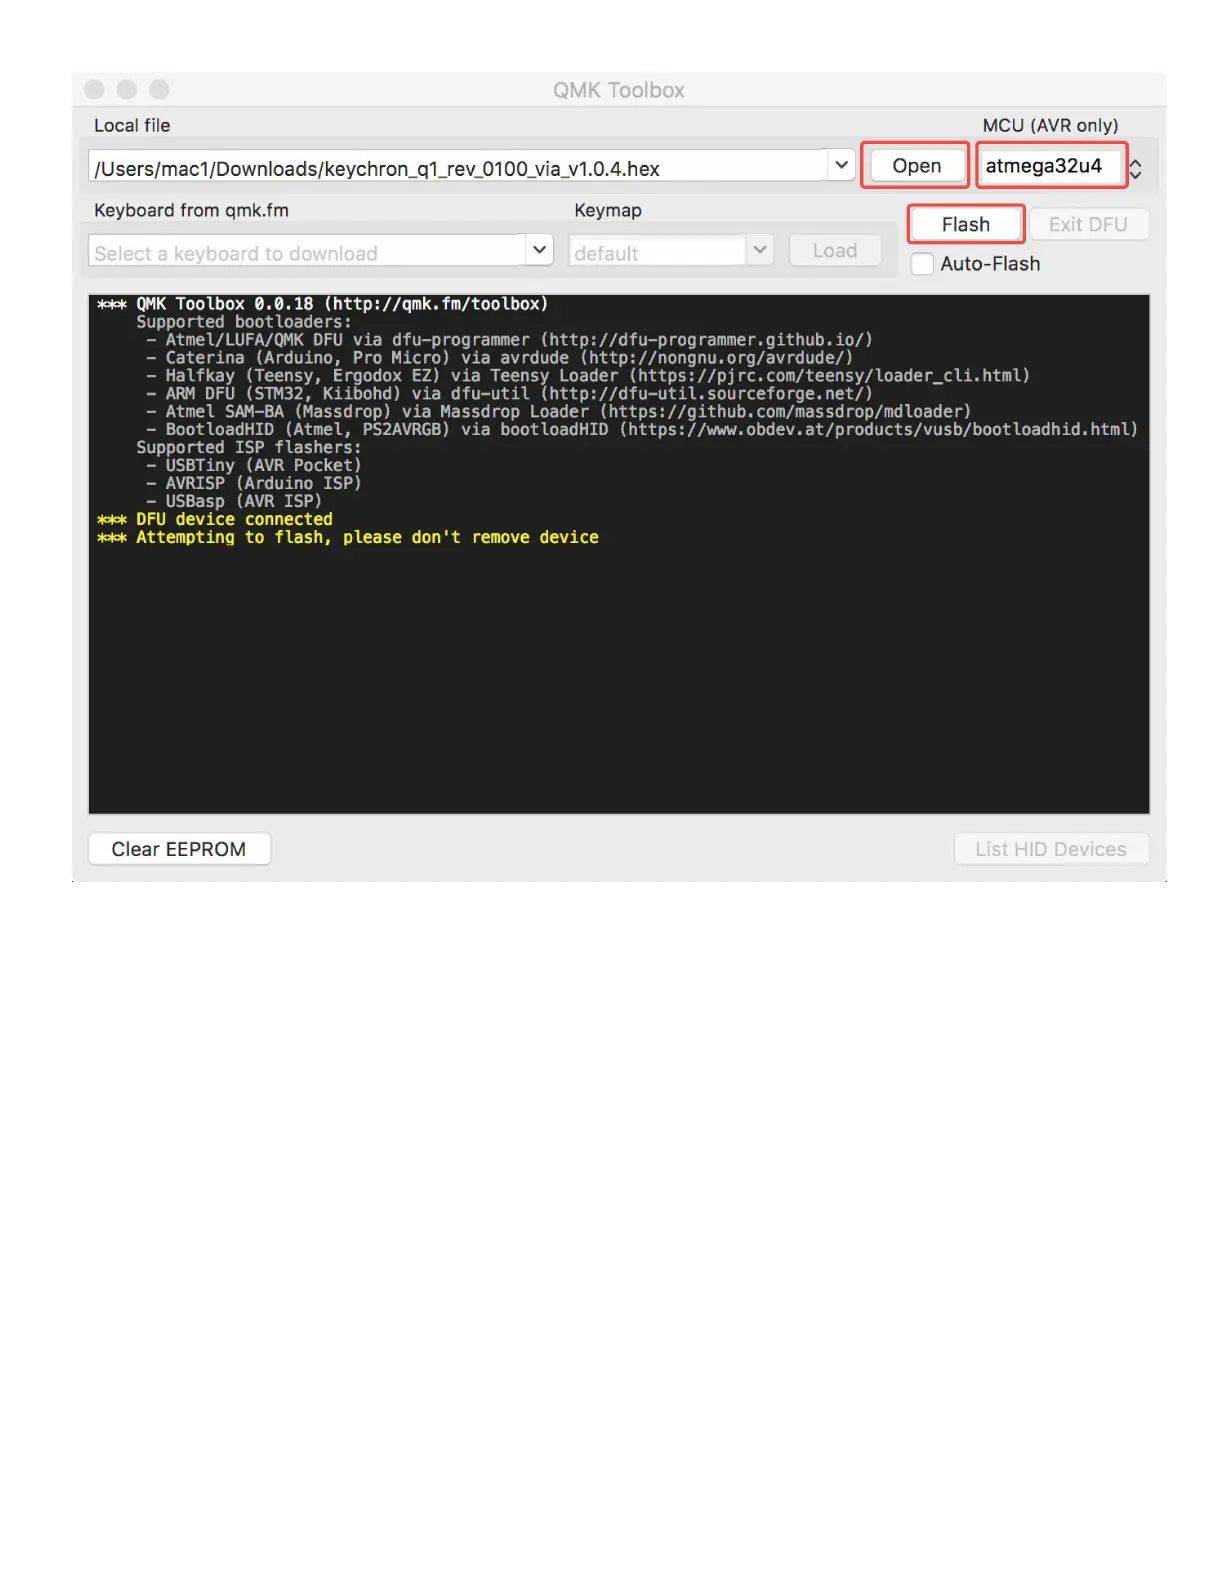Screen dimensions: 1224x1584
Task: Enable the Auto-Flash checkbox
Action: pos(922,264)
